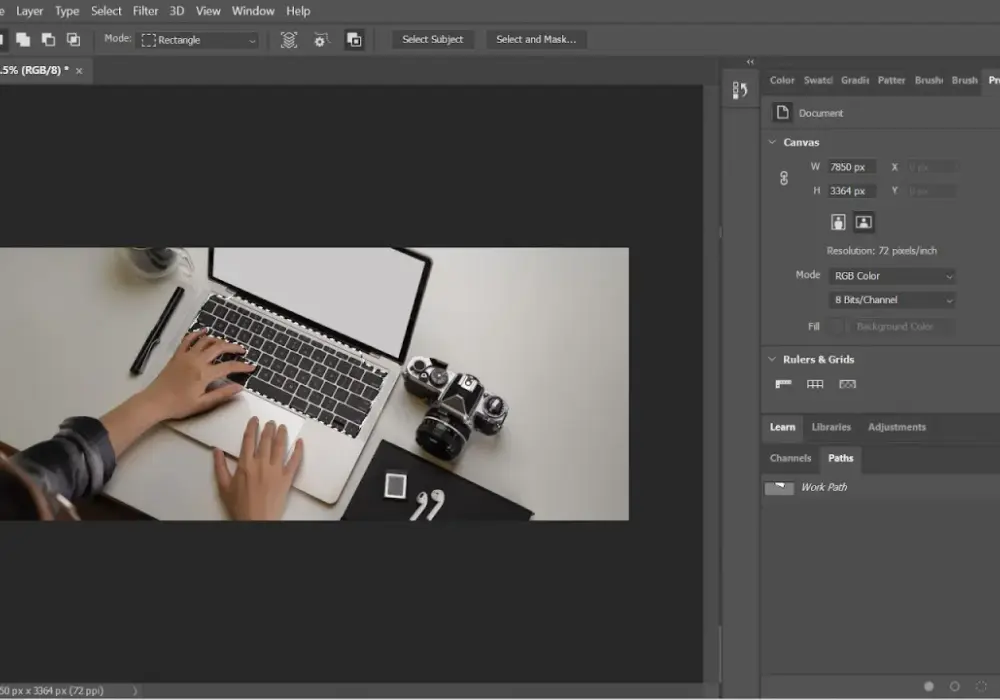Open the Filter menu

pos(145,11)
